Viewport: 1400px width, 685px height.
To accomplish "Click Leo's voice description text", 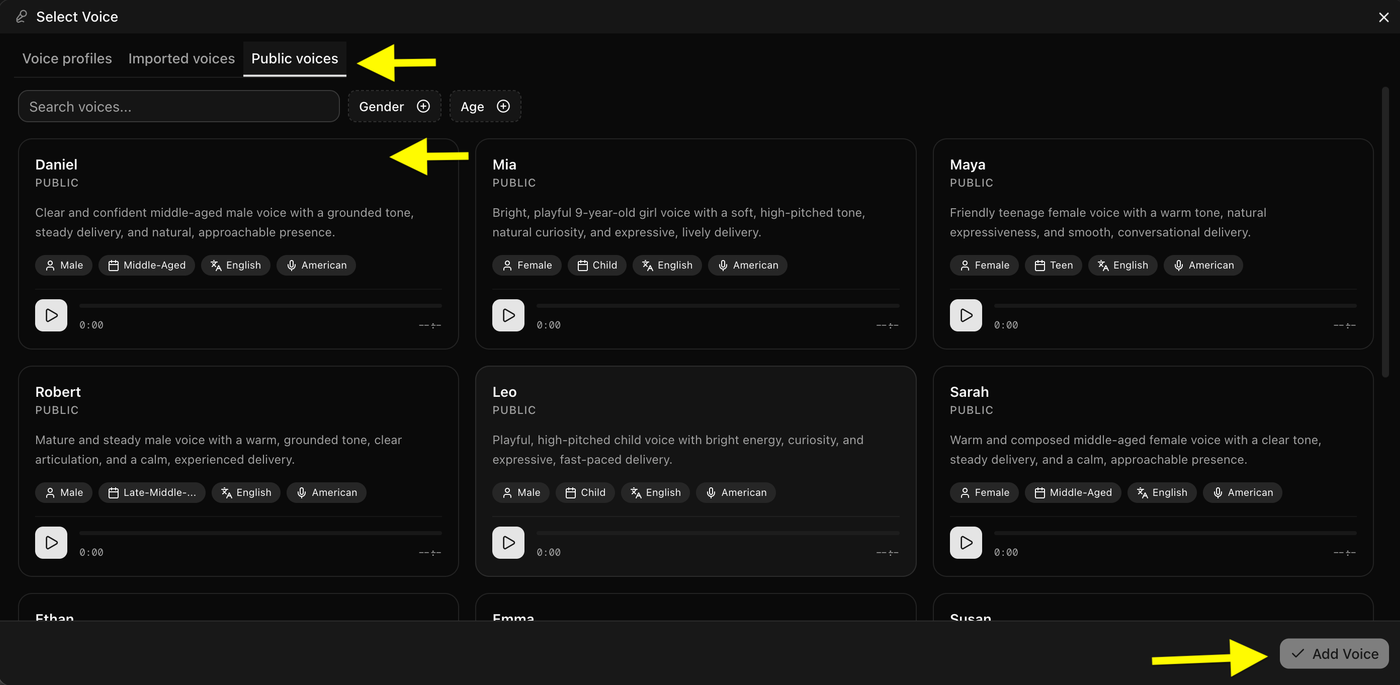I will 678,449.
